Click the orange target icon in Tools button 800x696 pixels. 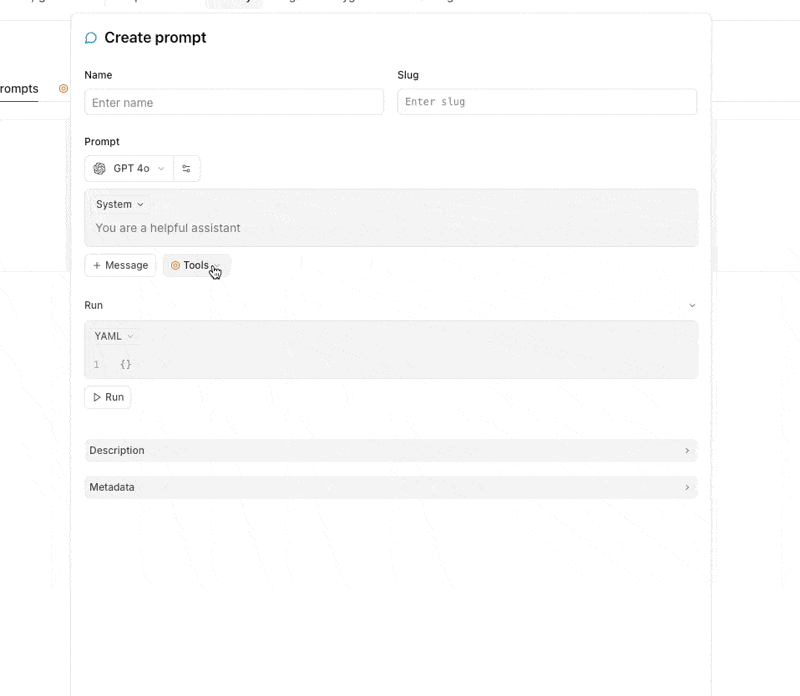[175, 265]
